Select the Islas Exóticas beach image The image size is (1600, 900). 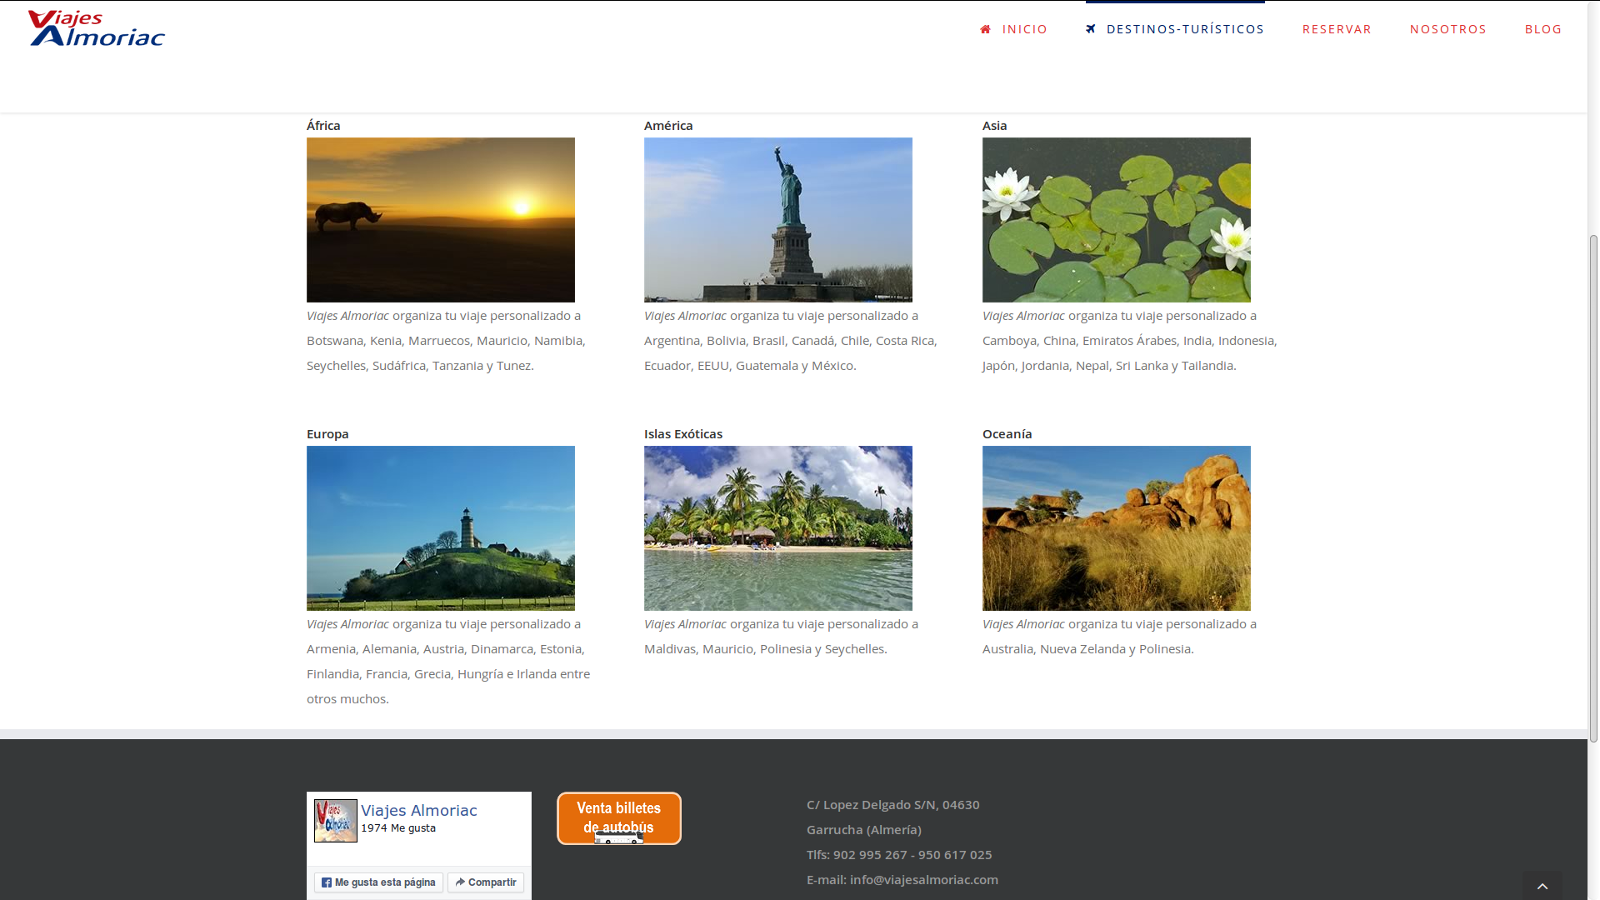(778, 528)
